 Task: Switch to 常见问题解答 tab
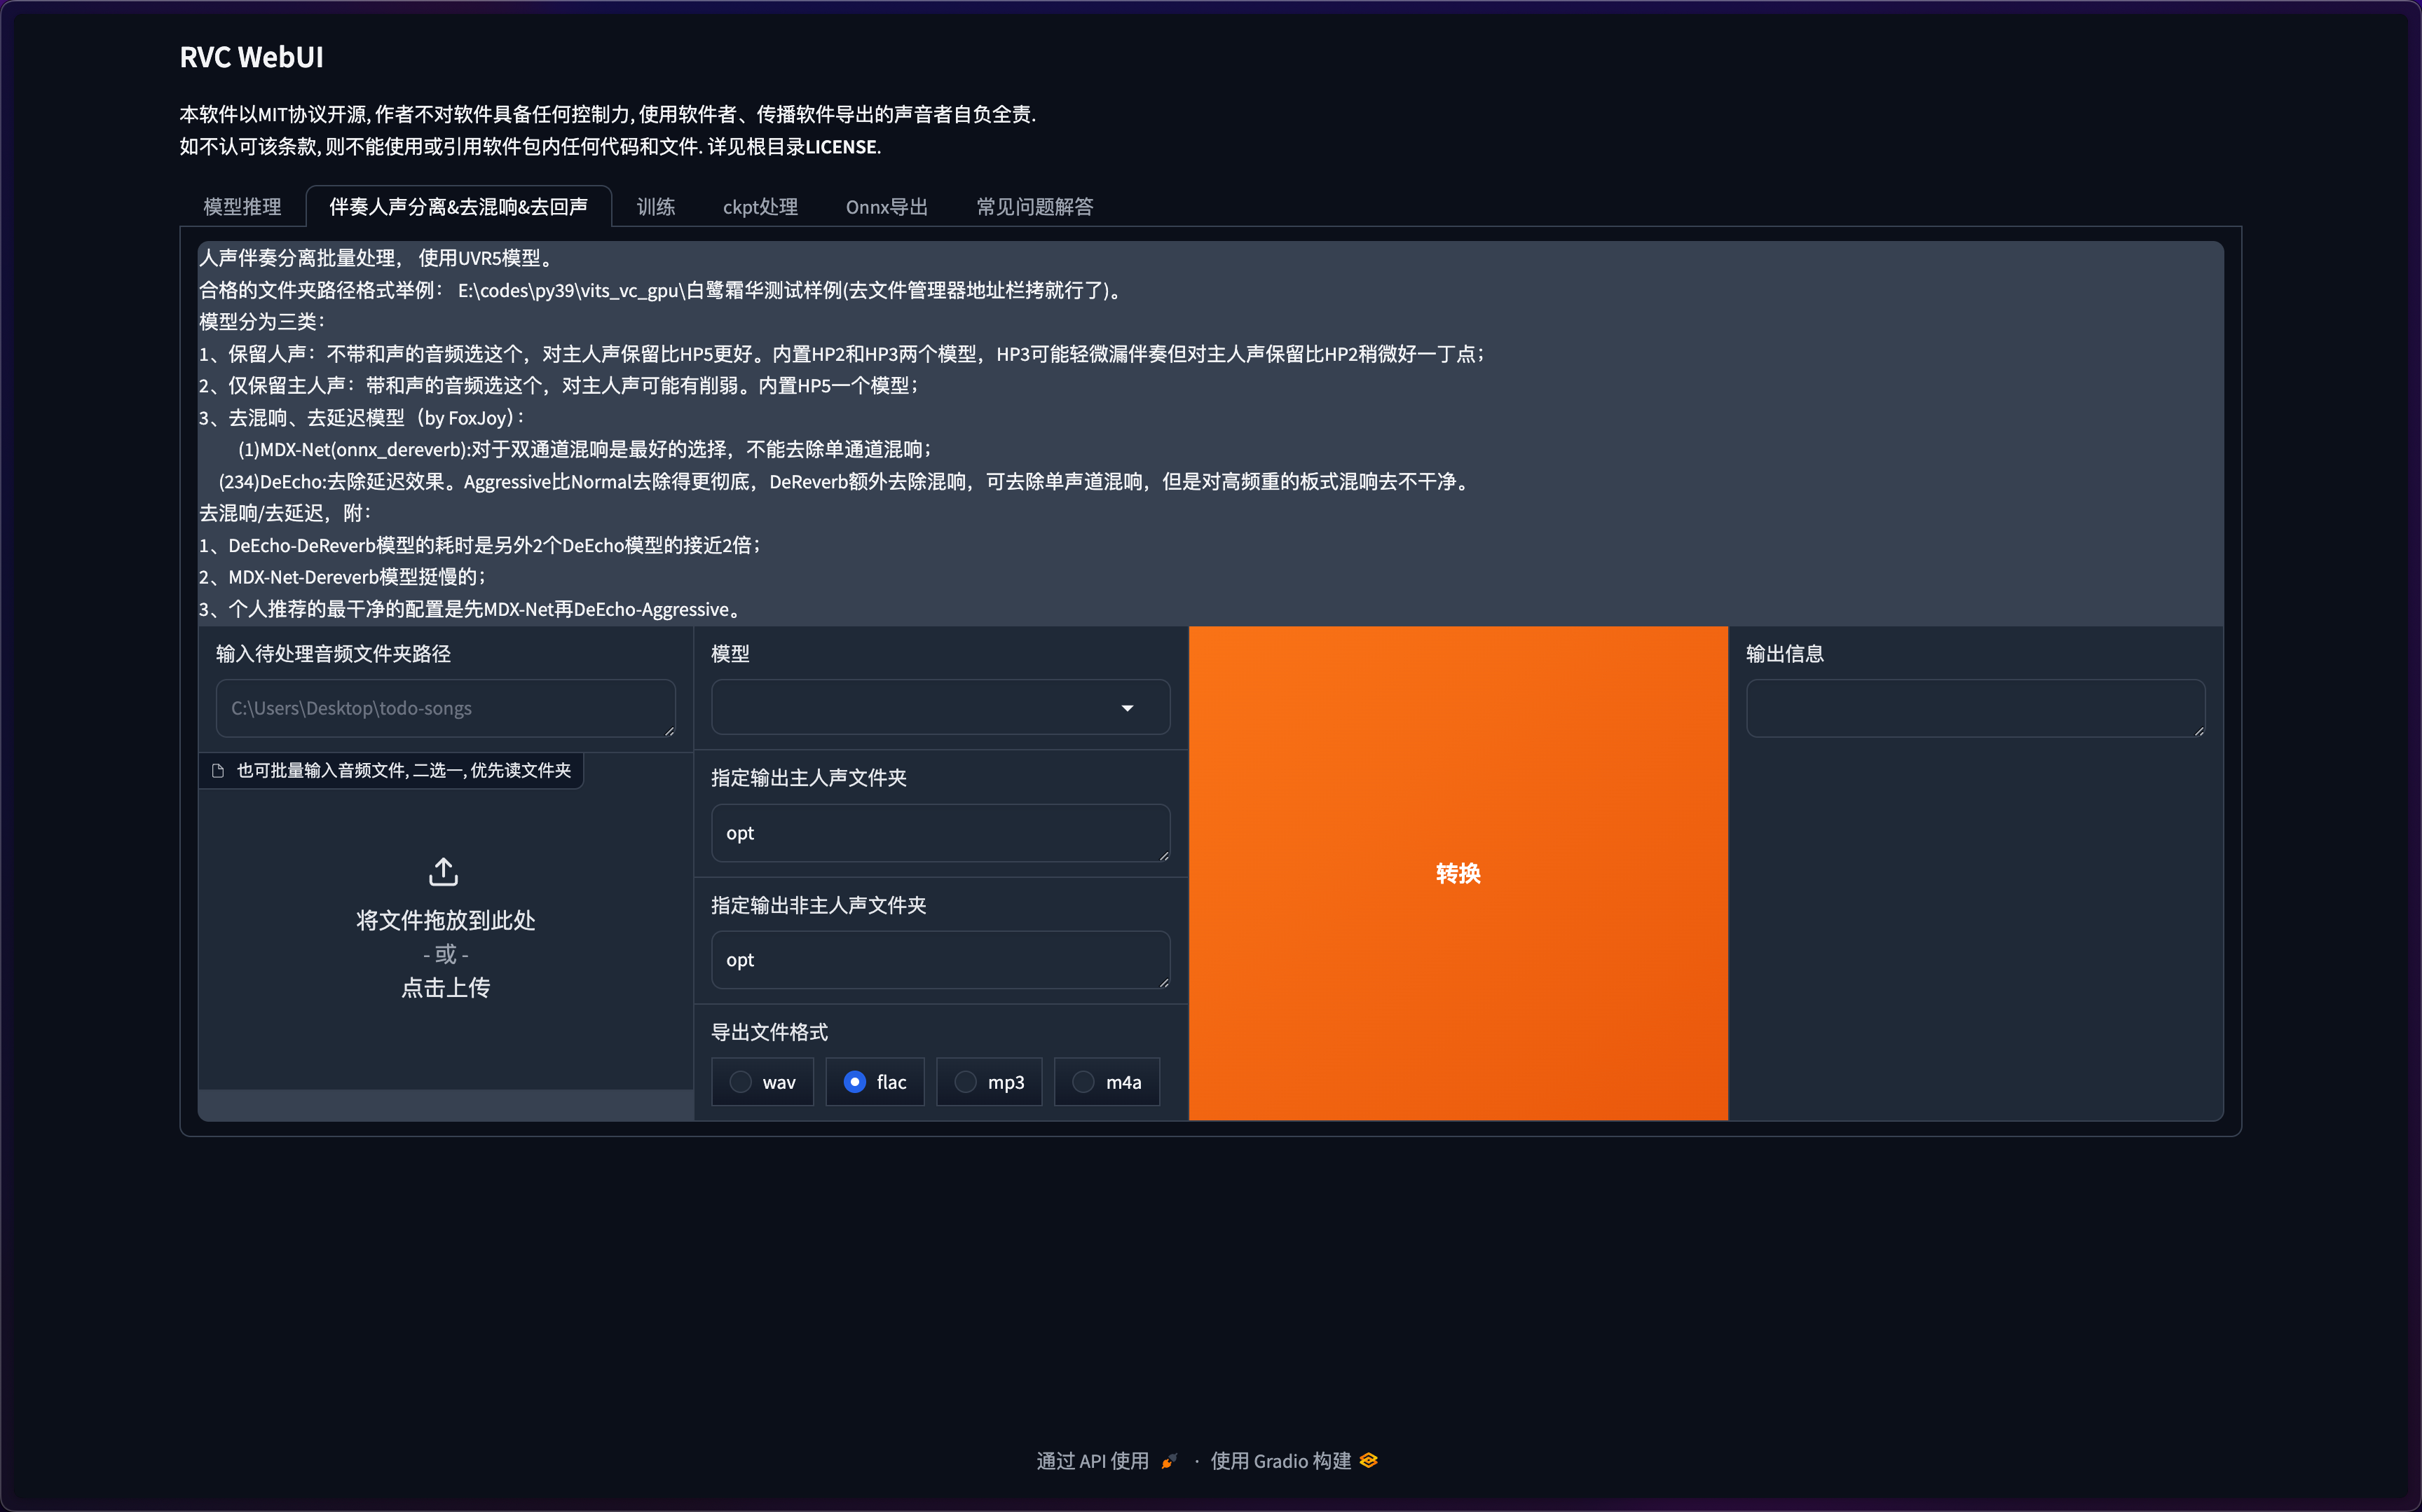click(x=1034, y=207)
